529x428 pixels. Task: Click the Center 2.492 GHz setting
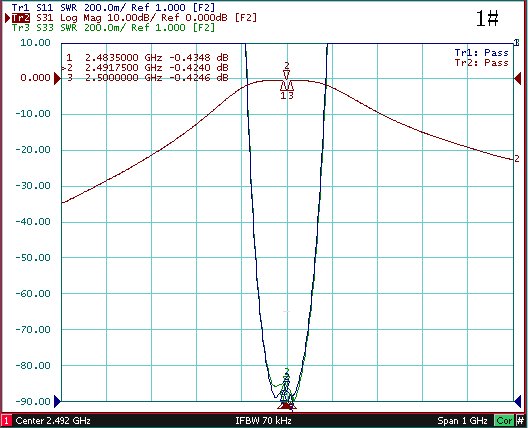tap(53, 421)
